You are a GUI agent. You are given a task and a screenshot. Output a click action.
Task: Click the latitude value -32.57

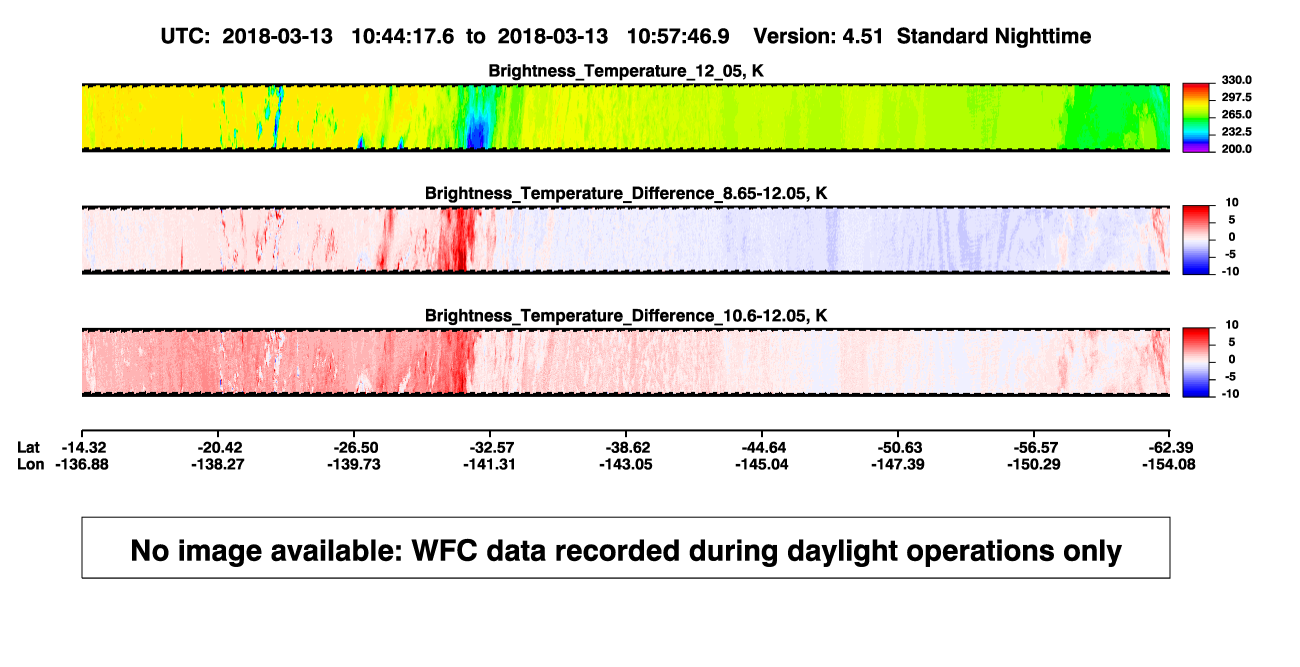click(491, 447)
